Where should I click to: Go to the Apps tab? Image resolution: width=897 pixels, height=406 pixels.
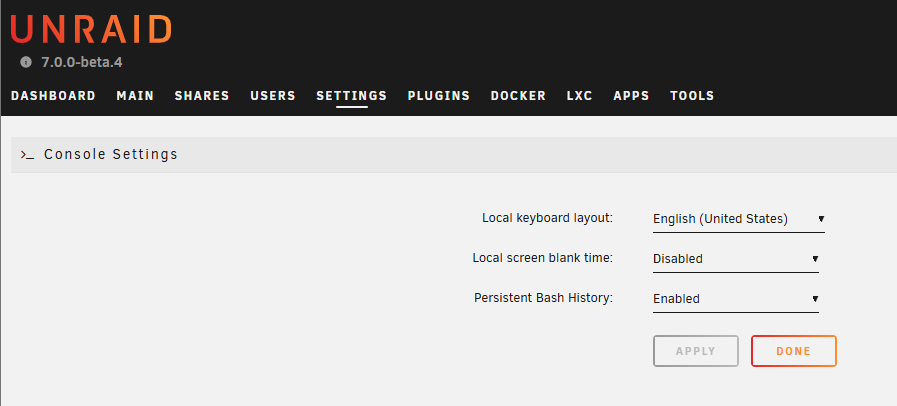coord(632,95)
